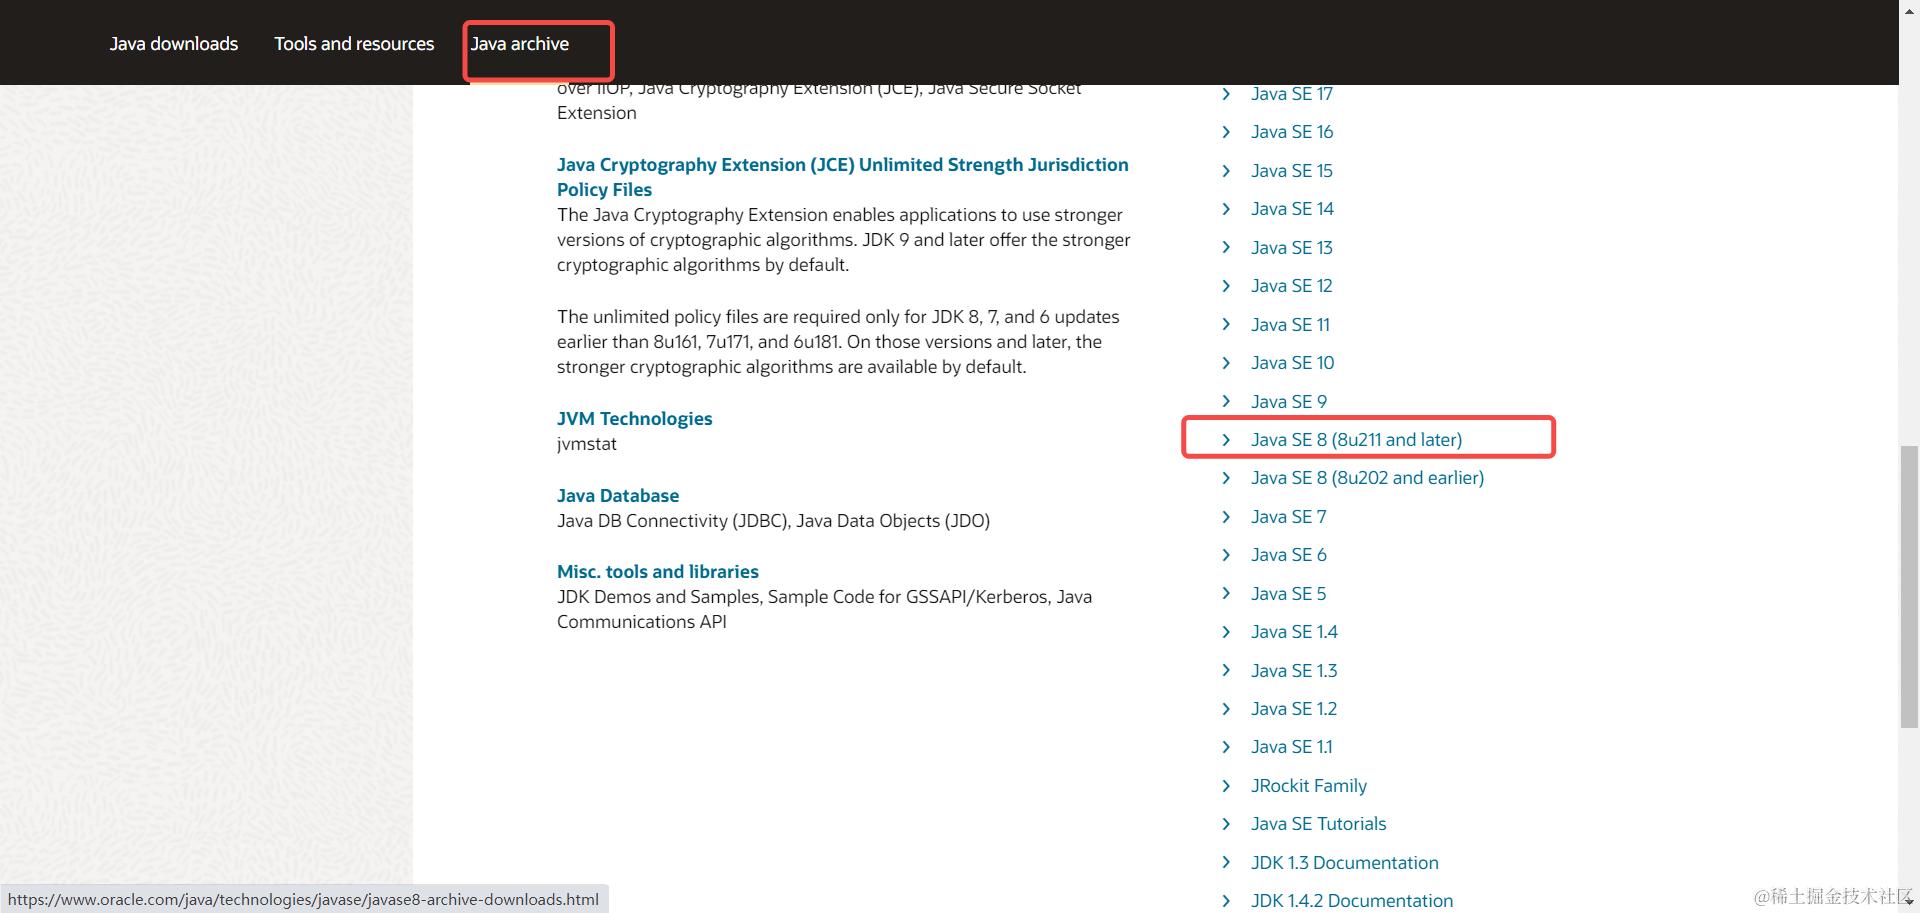This screenshot has width=1920, height=913.
Task: Click chevron arrow beside Java SE 14
Action: [1226, 209]
